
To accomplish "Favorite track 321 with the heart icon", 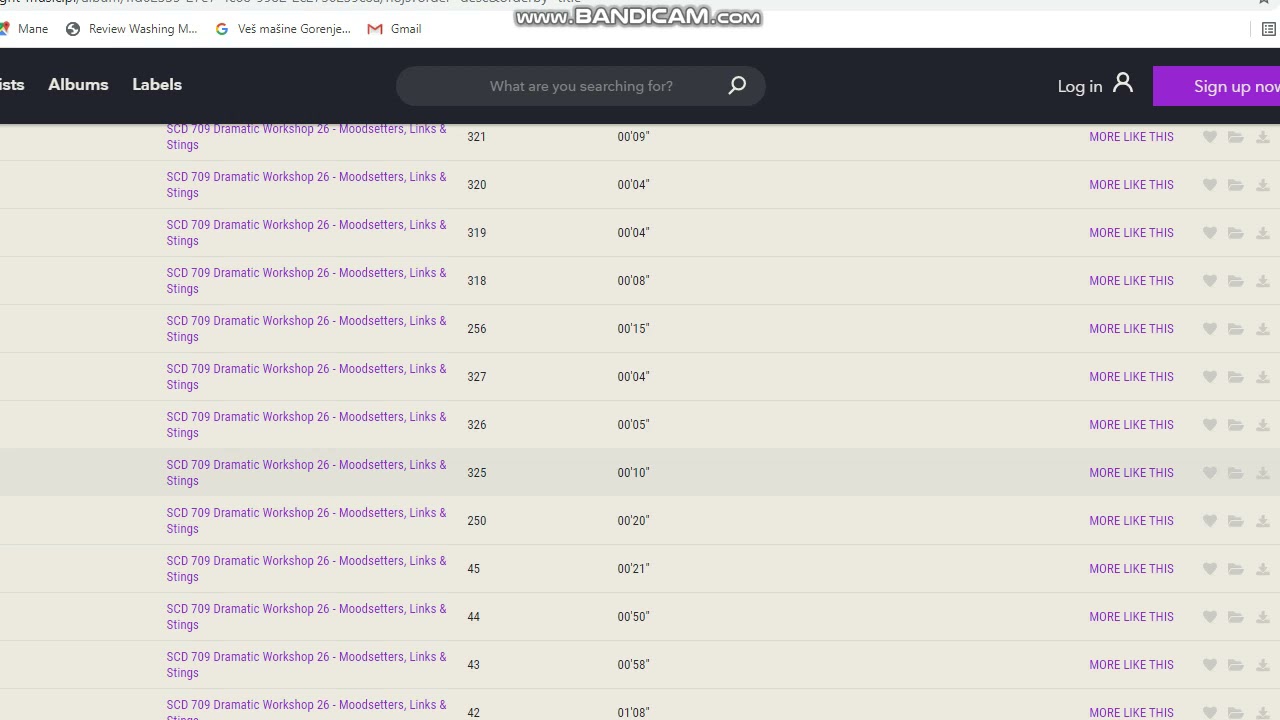I will tap(1210, 137).
